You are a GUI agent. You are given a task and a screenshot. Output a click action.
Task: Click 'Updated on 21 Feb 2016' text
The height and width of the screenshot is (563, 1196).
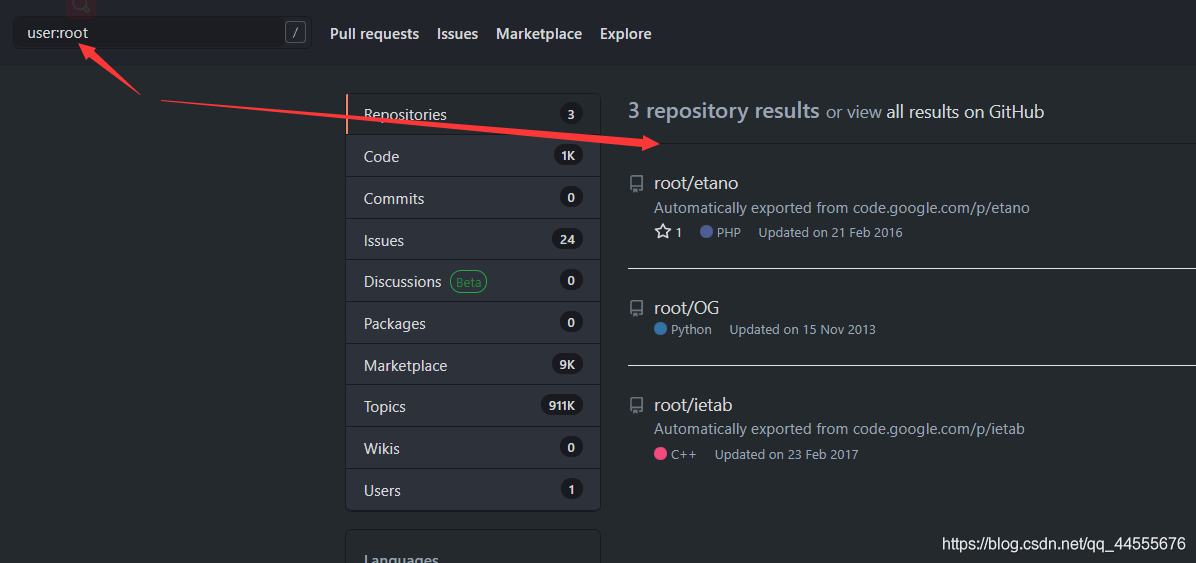coord(830,233)
